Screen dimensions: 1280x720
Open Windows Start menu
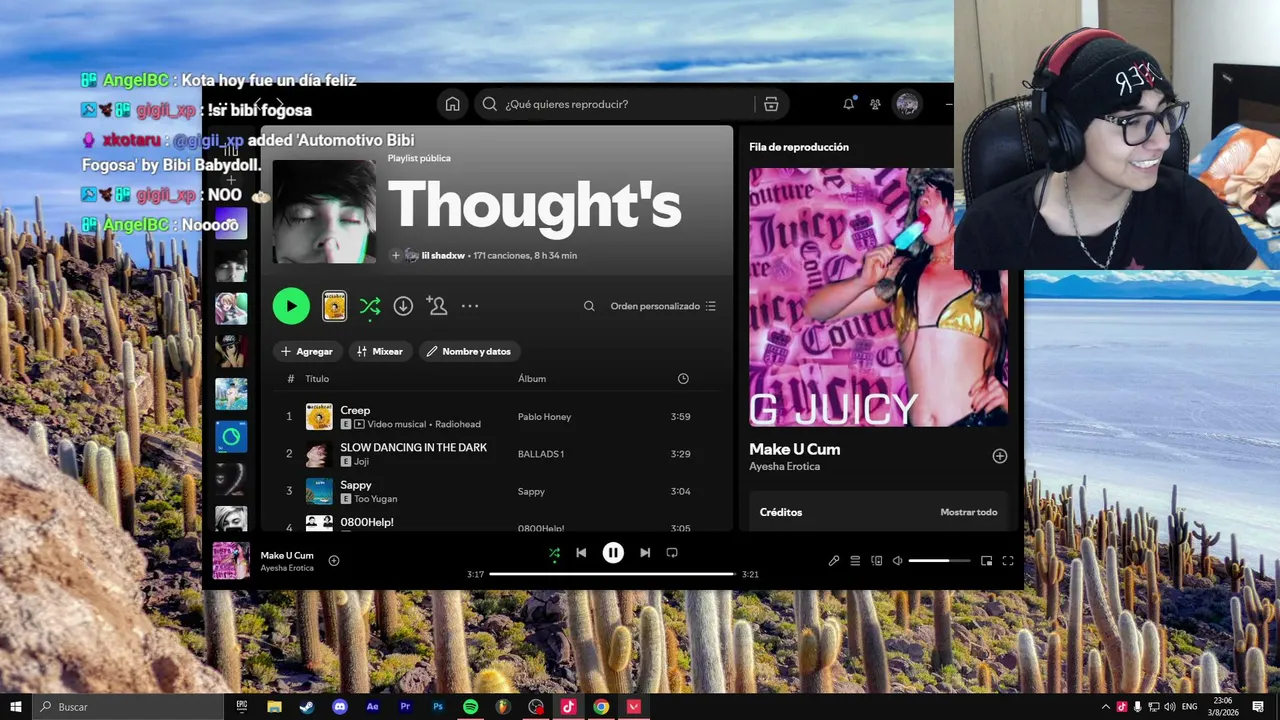(16, 707)
